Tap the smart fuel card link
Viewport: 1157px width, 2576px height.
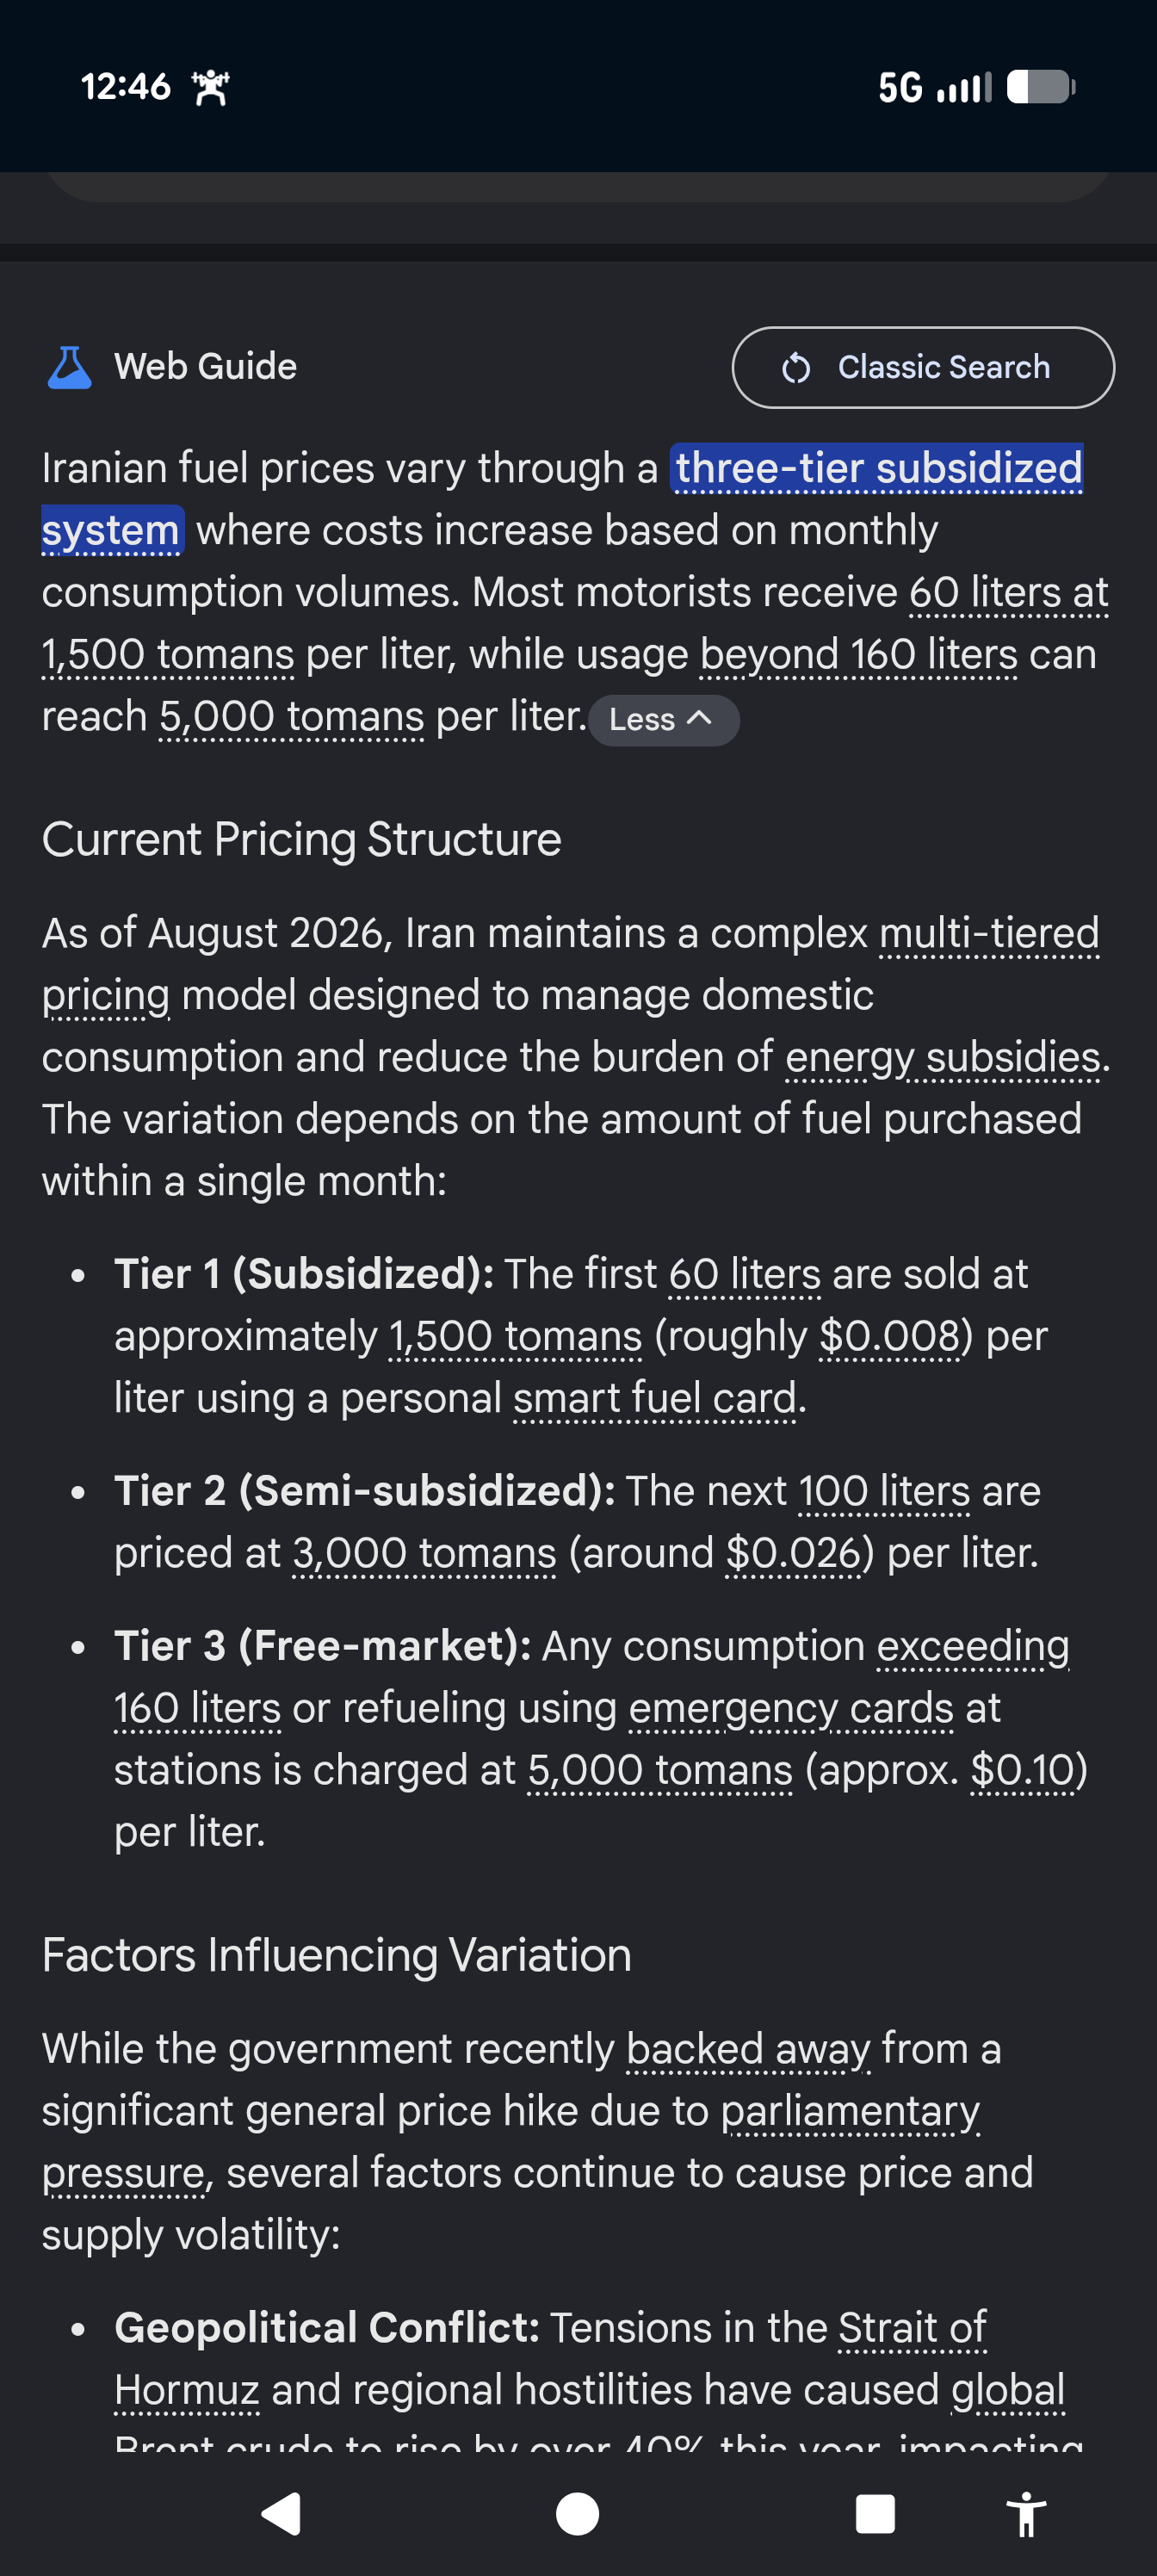[x=655, y=1398]
